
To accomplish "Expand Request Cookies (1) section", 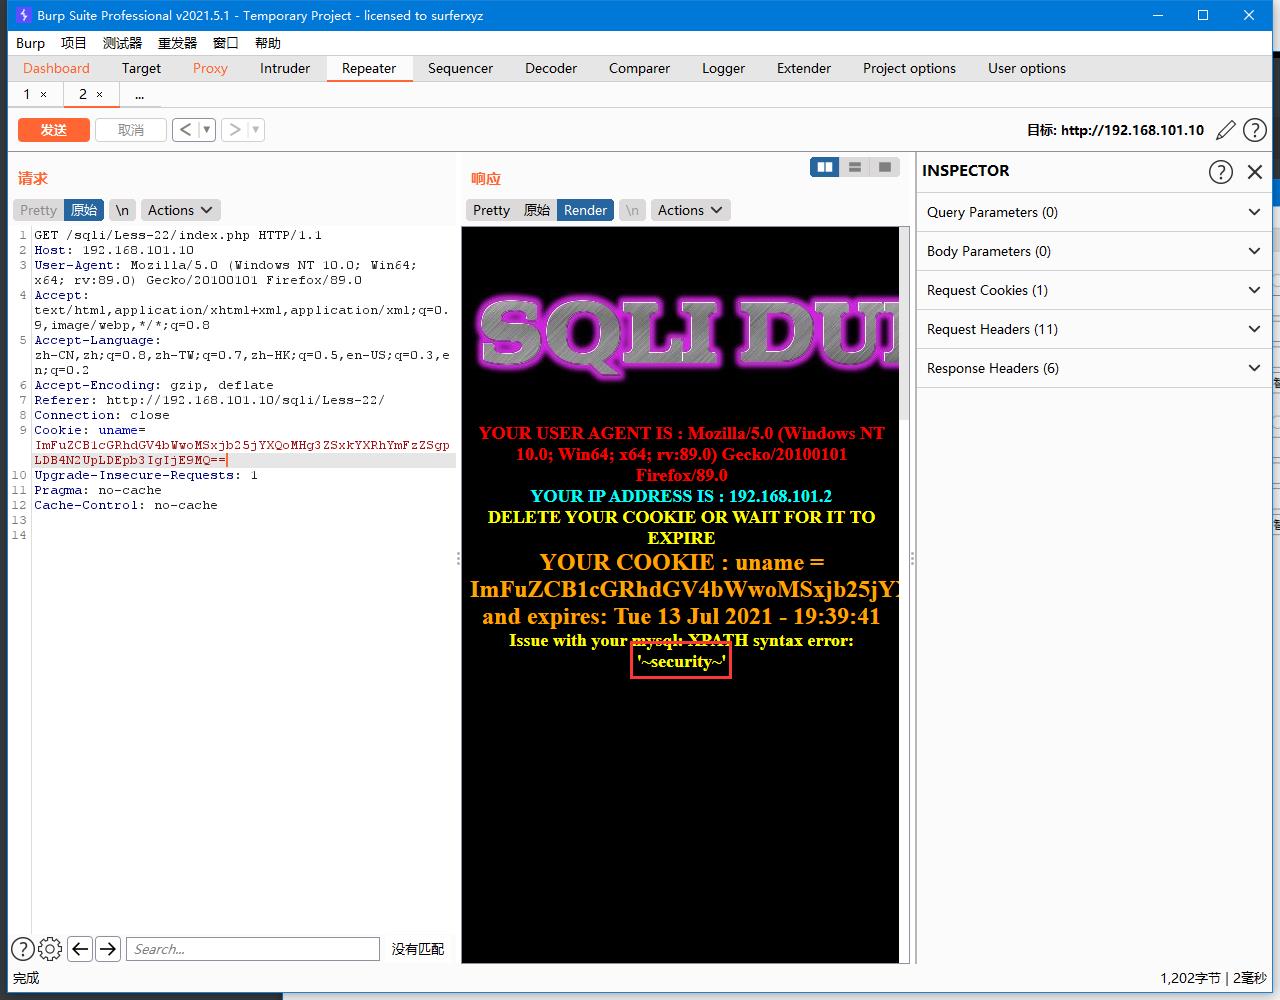I will pyautogui.click(x=1094, y=290).
